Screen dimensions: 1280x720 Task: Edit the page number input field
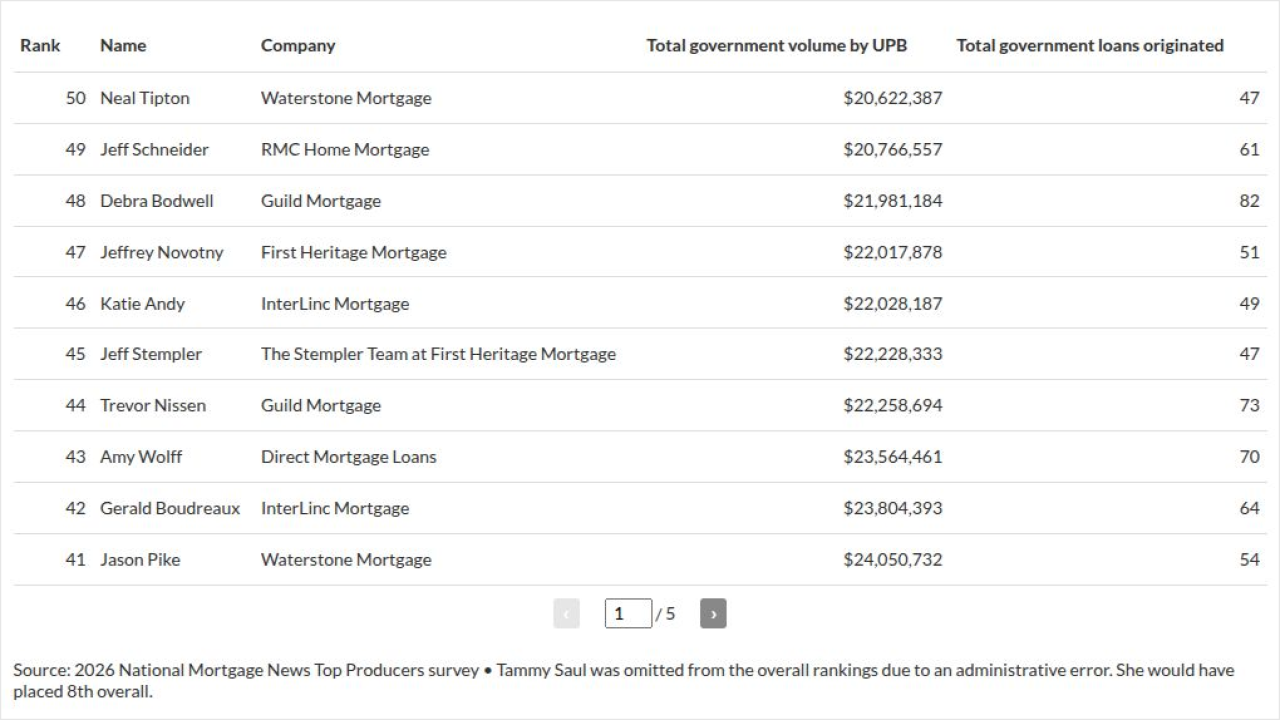click(628, 614)
